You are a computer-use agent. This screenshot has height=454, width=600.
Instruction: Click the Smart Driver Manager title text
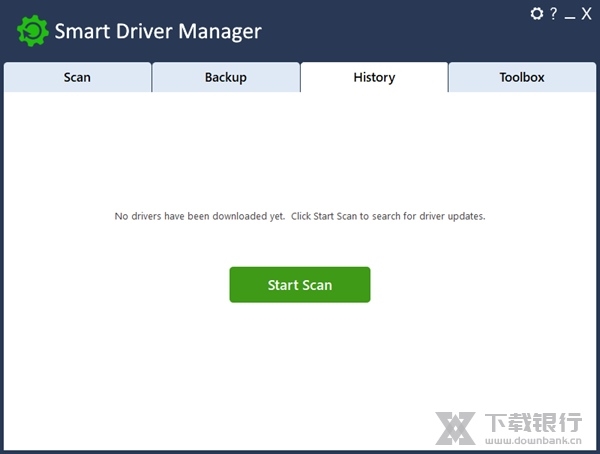coord(158,31)
